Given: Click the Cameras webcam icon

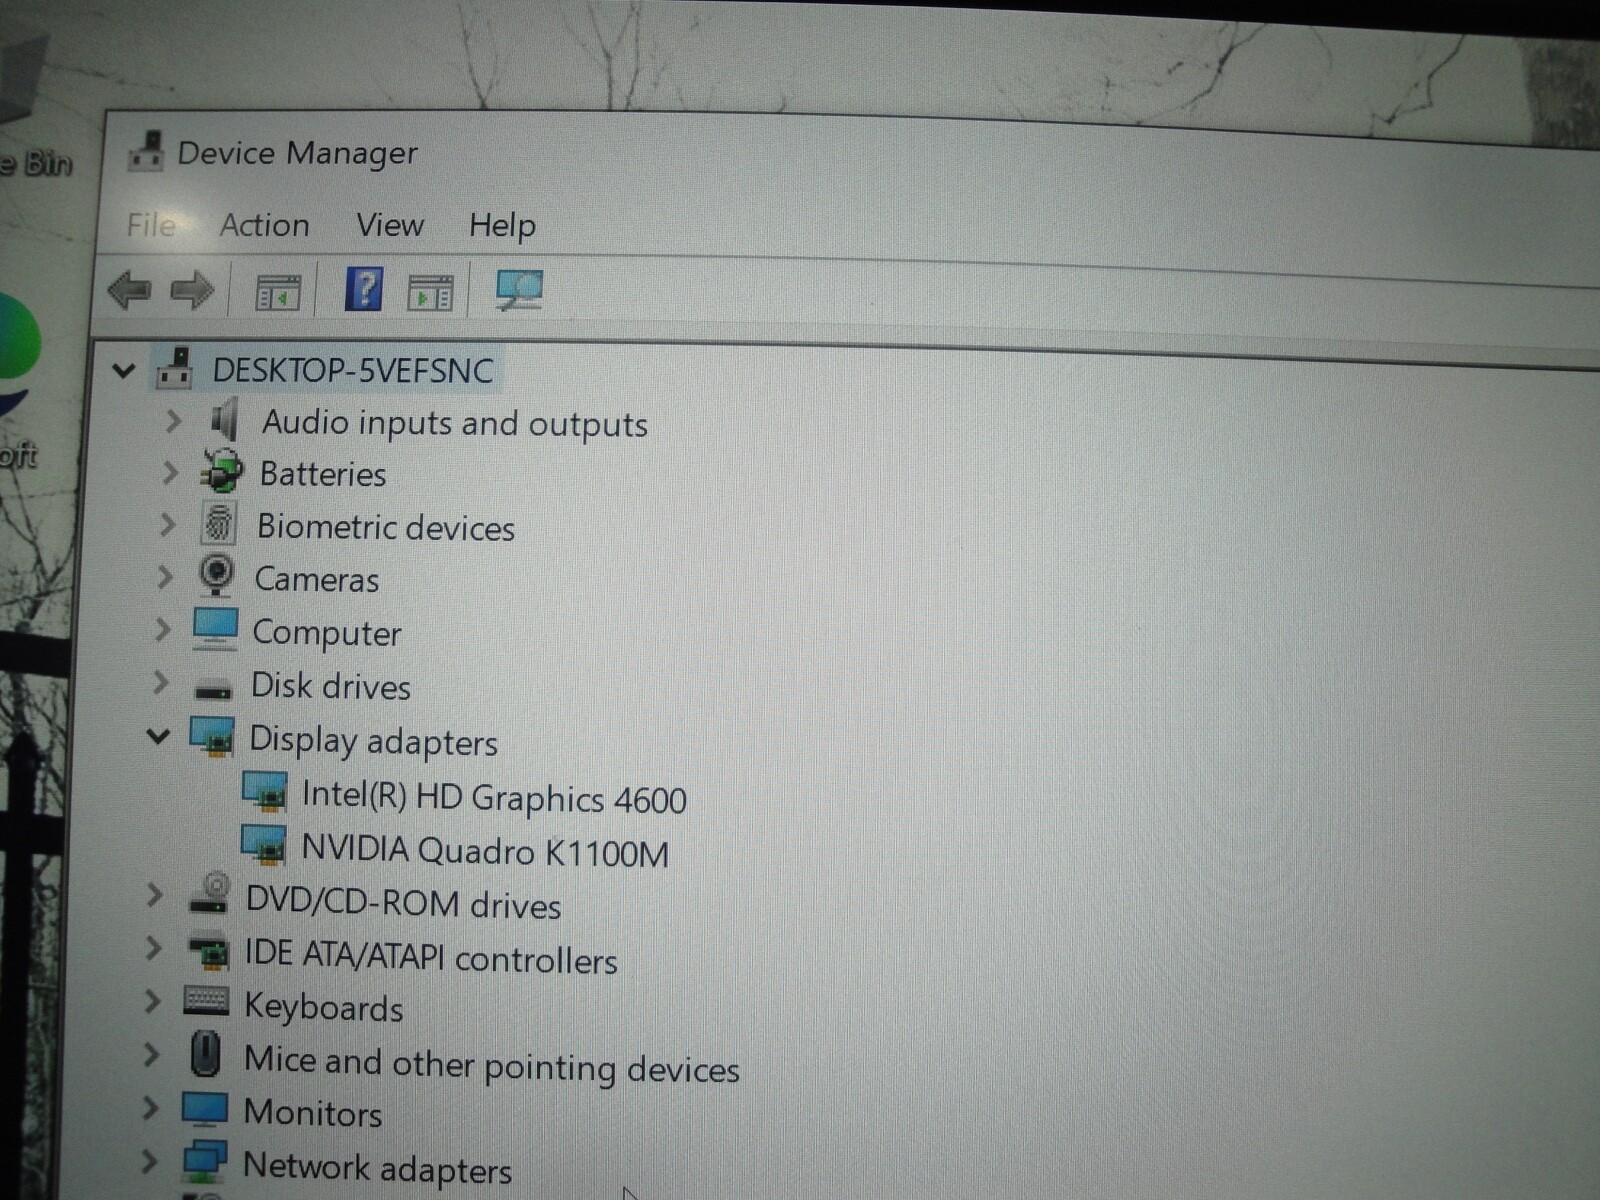Looking at the screenshot, I should click(x=216, y=575).
